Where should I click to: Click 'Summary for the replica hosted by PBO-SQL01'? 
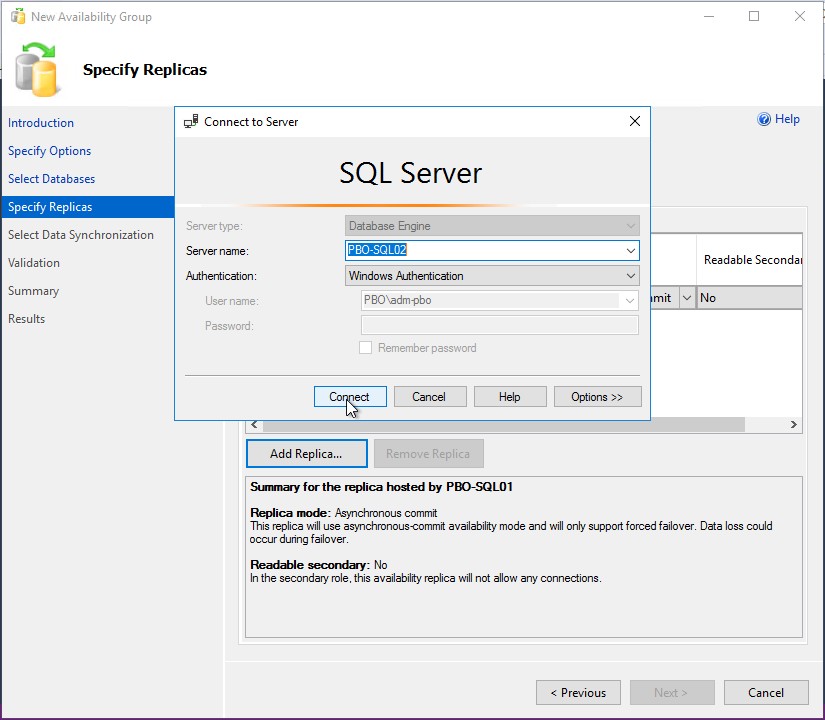coord(381,487)
